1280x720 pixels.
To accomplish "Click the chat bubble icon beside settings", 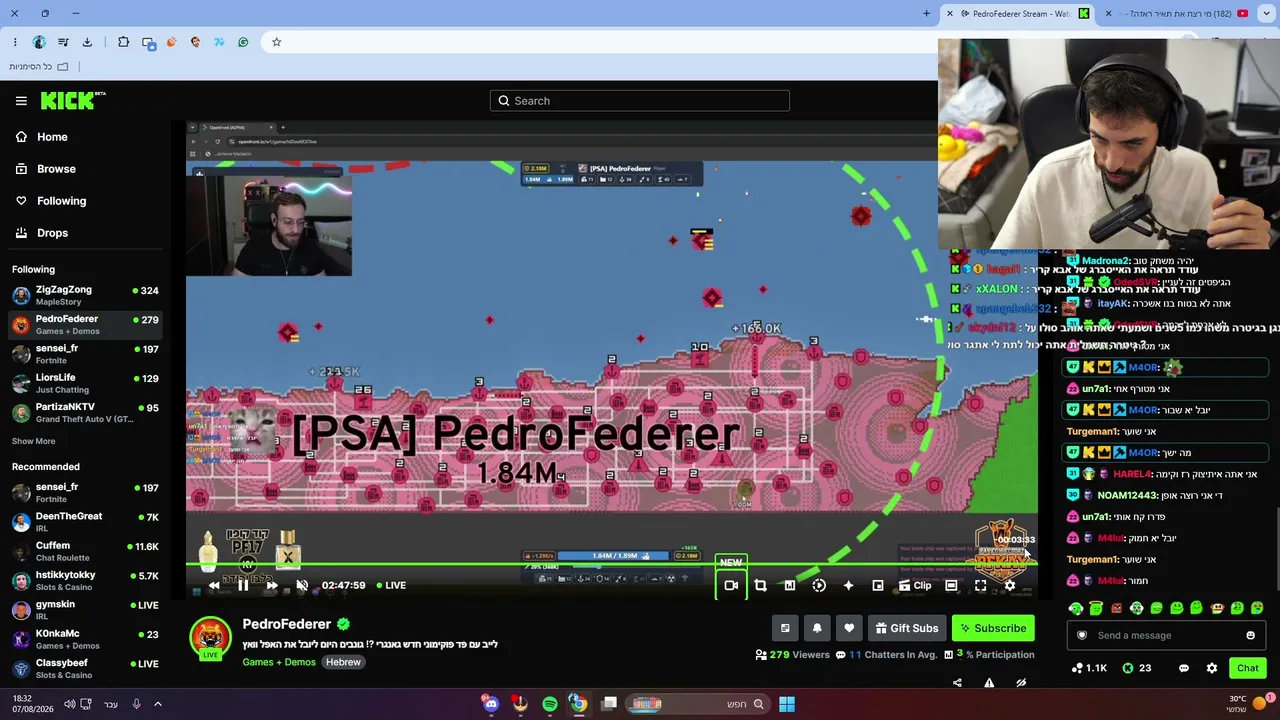I will tap(1184, 668).
